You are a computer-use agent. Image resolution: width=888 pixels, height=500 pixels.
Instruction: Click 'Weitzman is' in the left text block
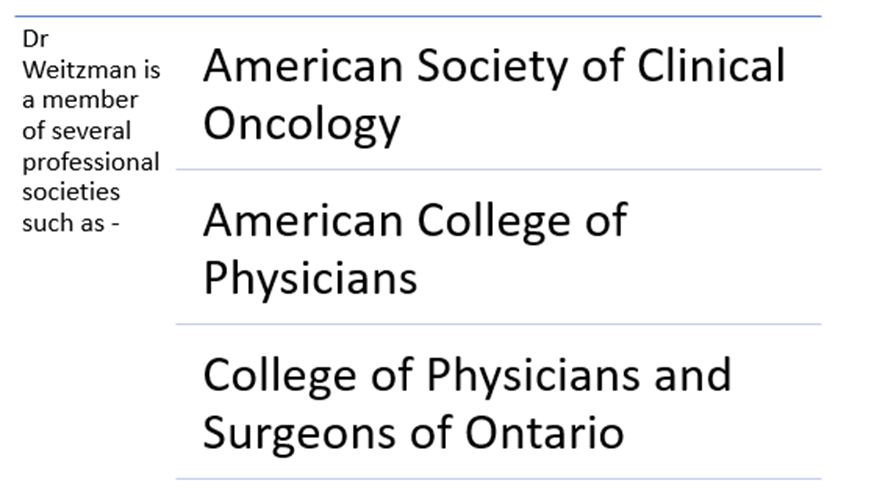pos(91,70)
